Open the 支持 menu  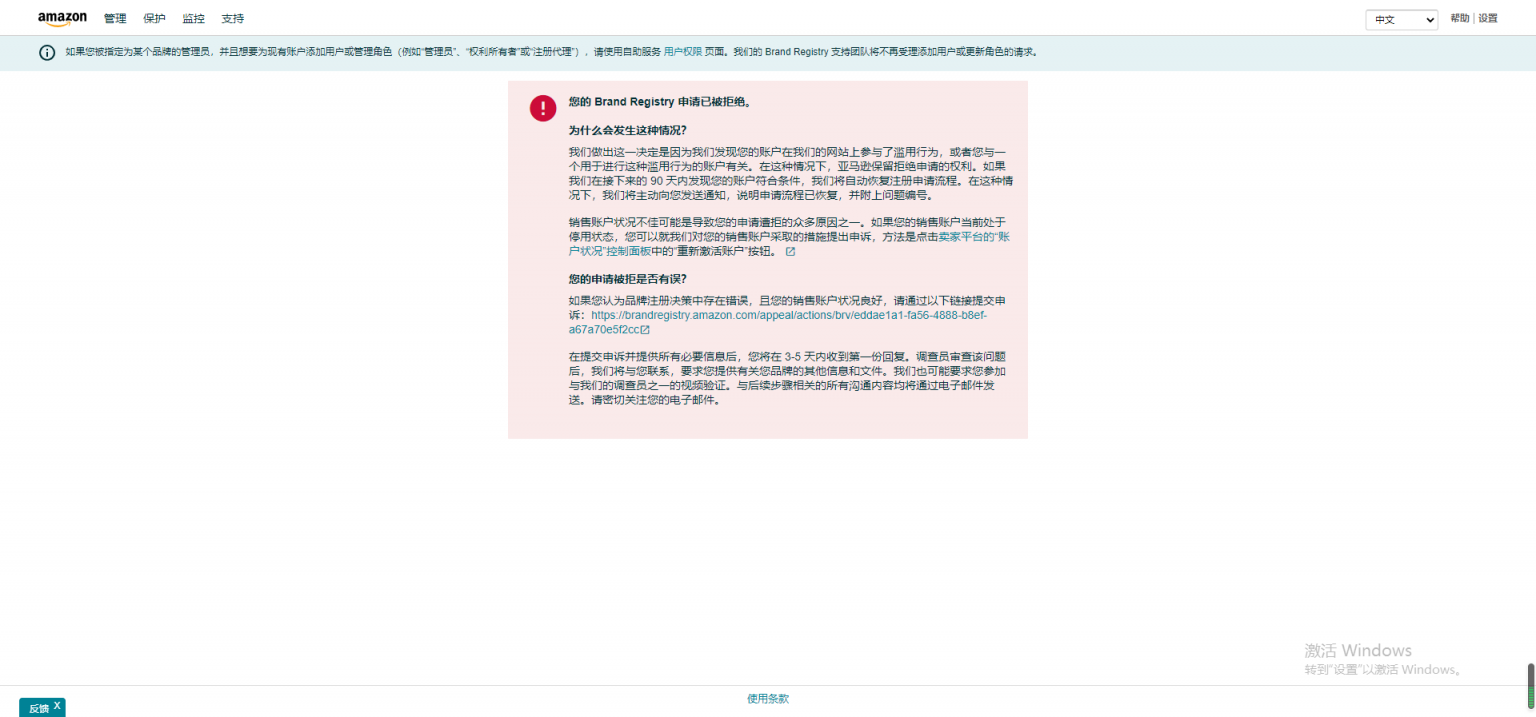pos(232,19)
